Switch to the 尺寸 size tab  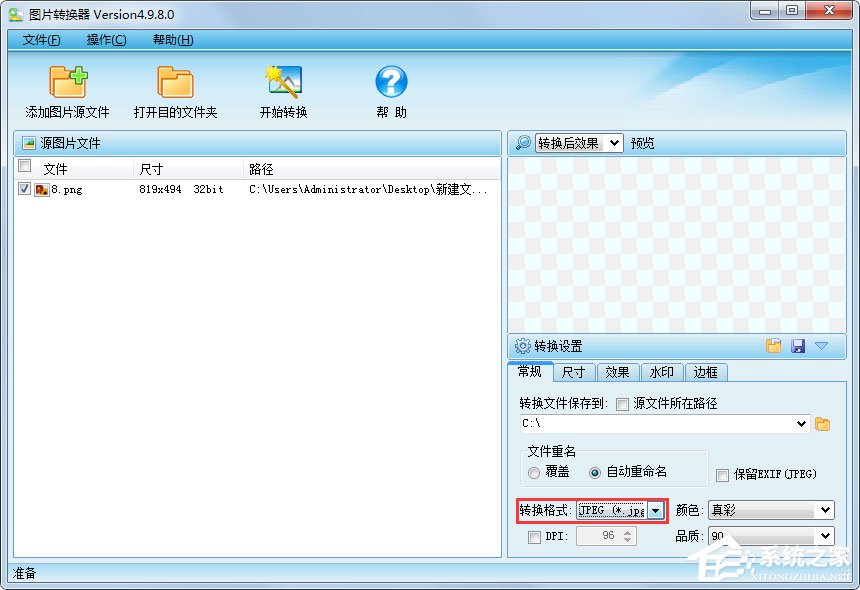click(574, 372)
